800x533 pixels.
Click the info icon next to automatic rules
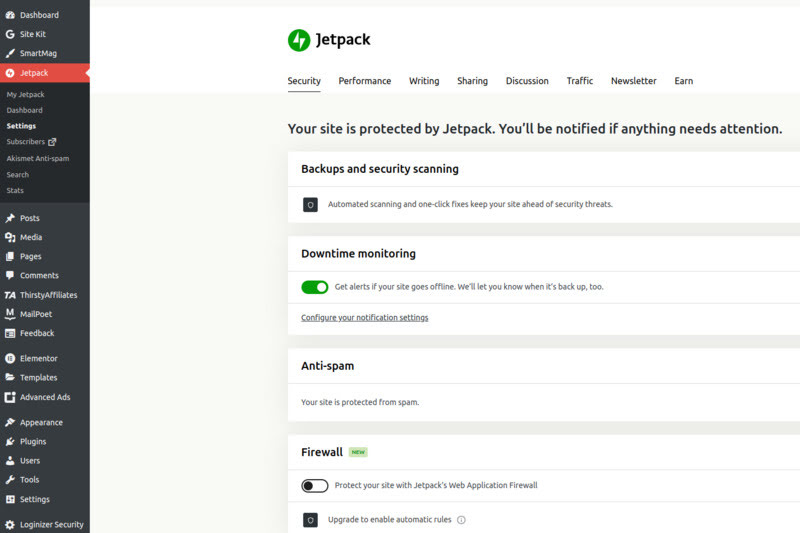(461, 520)
